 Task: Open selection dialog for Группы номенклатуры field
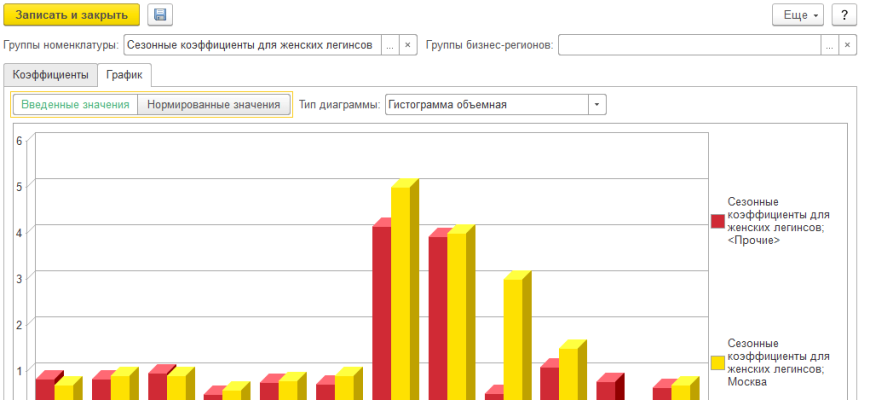coord(390,45)
